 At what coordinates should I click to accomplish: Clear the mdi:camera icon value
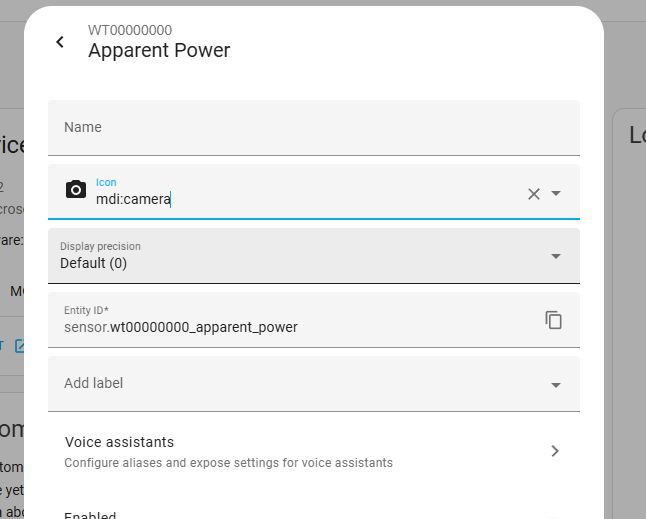pyautogui.click(x=534, y=193)
